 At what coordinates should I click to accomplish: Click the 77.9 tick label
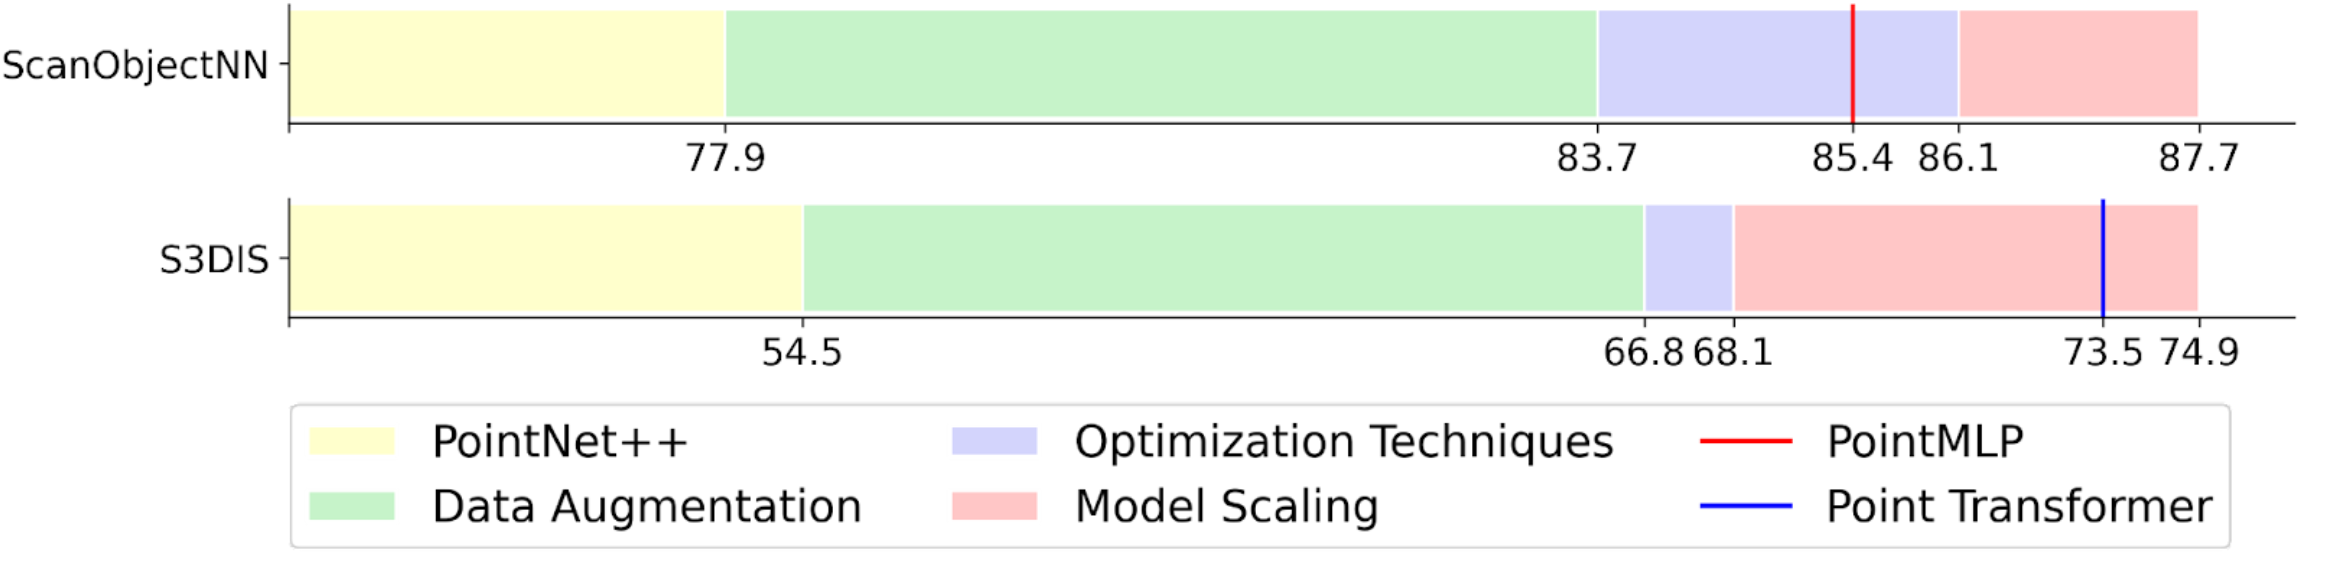click(x=725, y=158)
